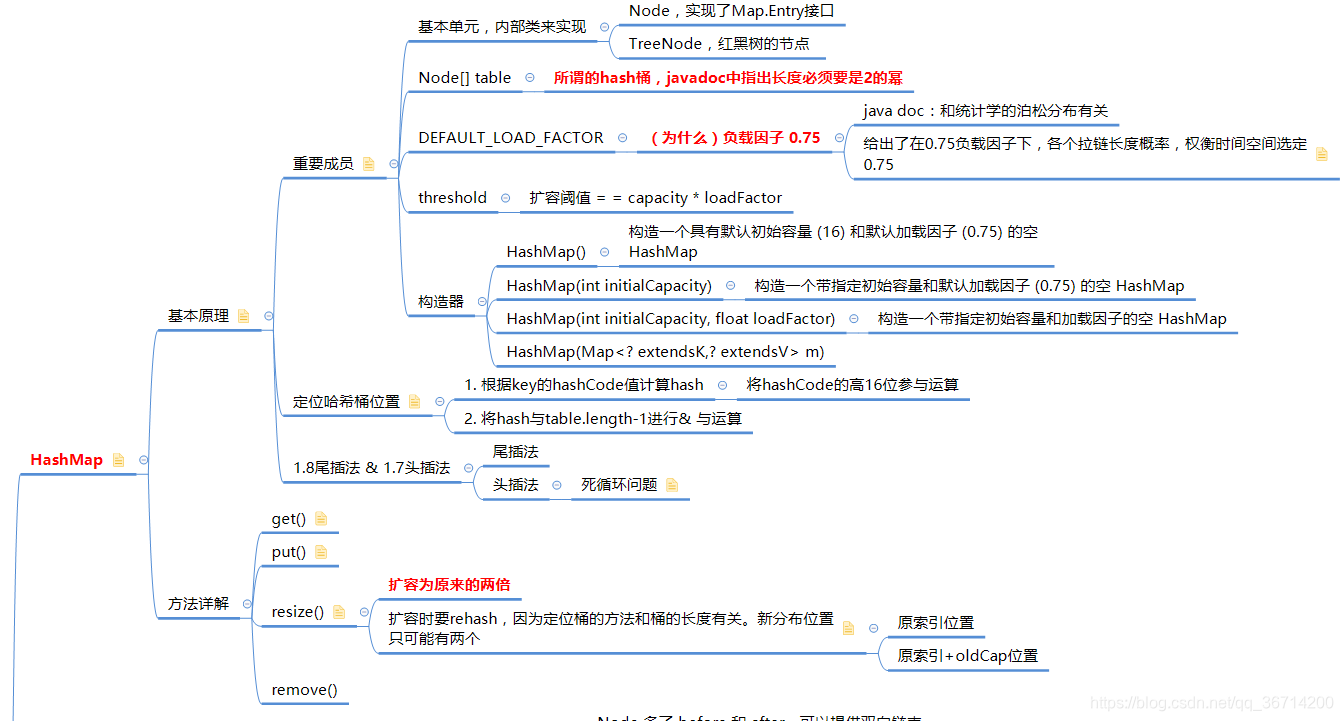This screenshot has width=1343, height=721.
Task: Select the 1.8尾插法 & 1.7头插法 topic
Action: (x=371, y=468)
